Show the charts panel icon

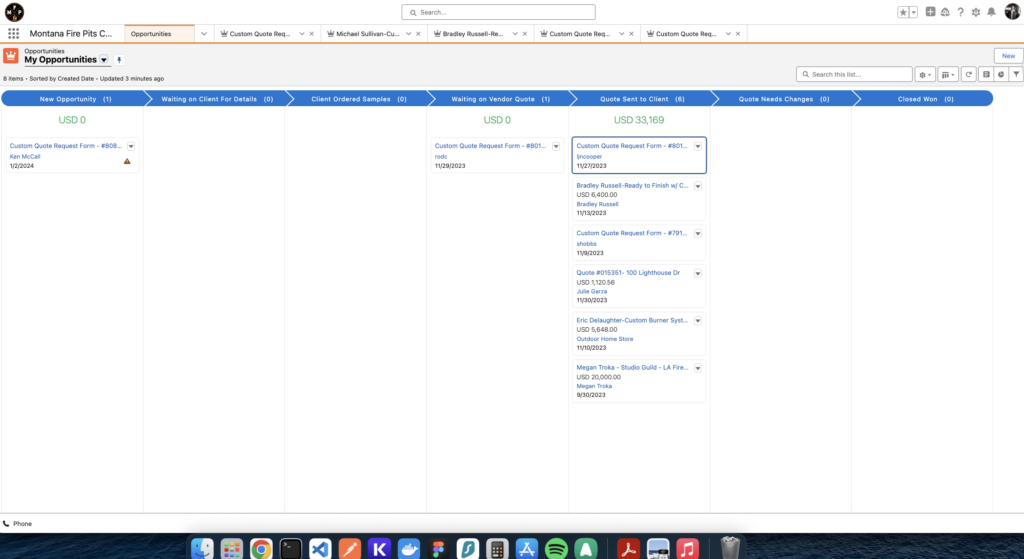click(x=1000, y=74)
